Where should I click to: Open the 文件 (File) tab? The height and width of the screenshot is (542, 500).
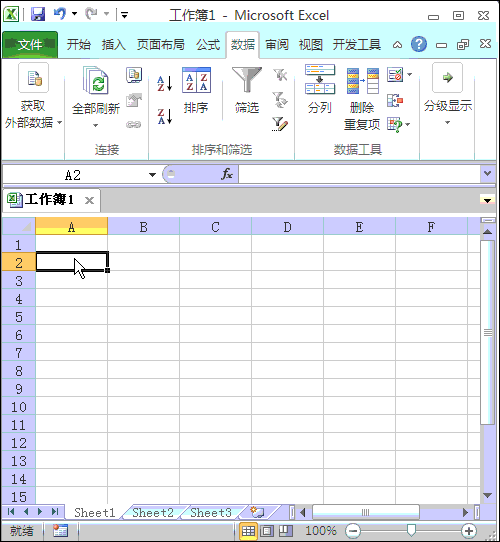point(30,45)
